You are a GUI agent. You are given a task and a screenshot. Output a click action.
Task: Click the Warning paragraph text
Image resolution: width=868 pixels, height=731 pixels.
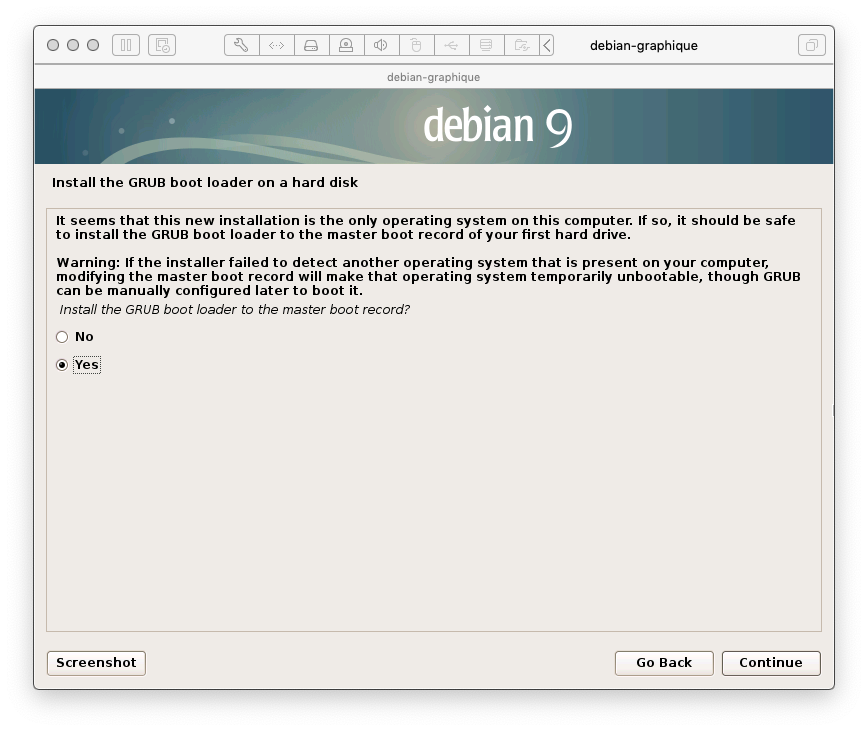pos(428,276)
